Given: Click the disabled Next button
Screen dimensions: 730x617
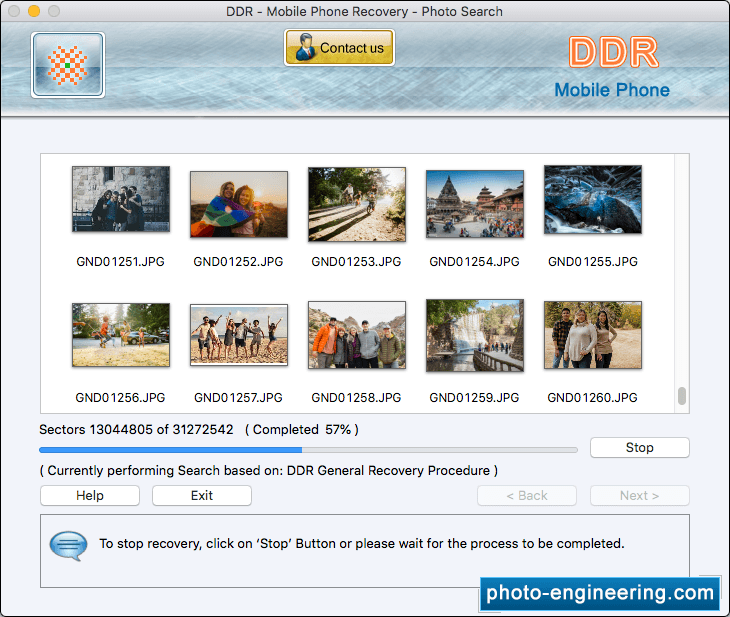Looking at the screenshot, I should tap(640, 495).
